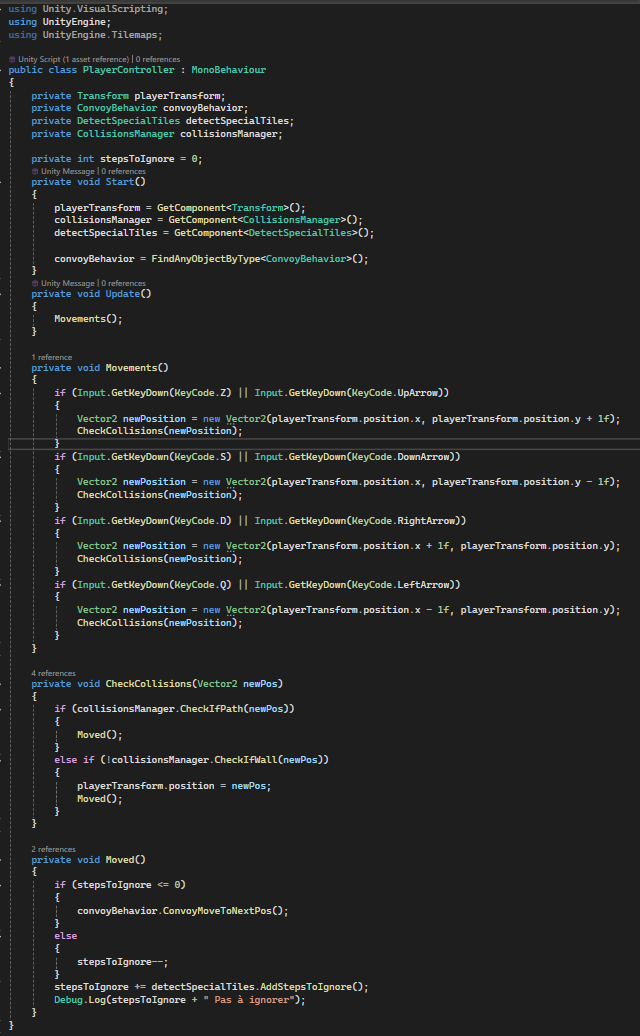Screen dimensions: 640x1036
Task: Click "Unity Message" lens above Update method
Action: point(68,283)
